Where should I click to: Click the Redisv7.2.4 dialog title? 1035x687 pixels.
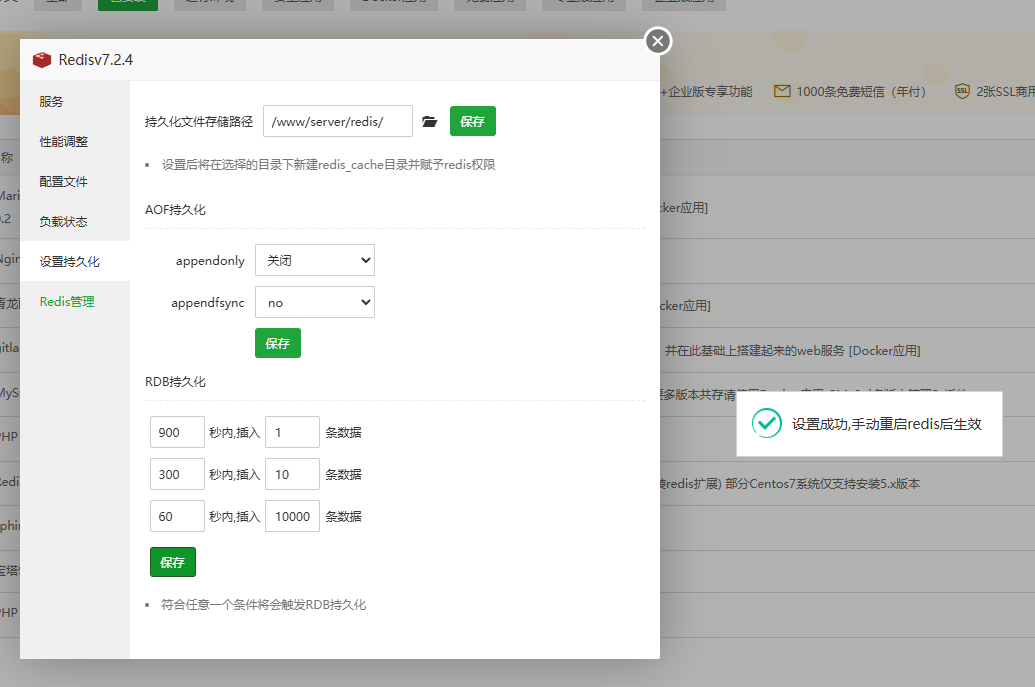pyautogui.click(x=96, y=60)
